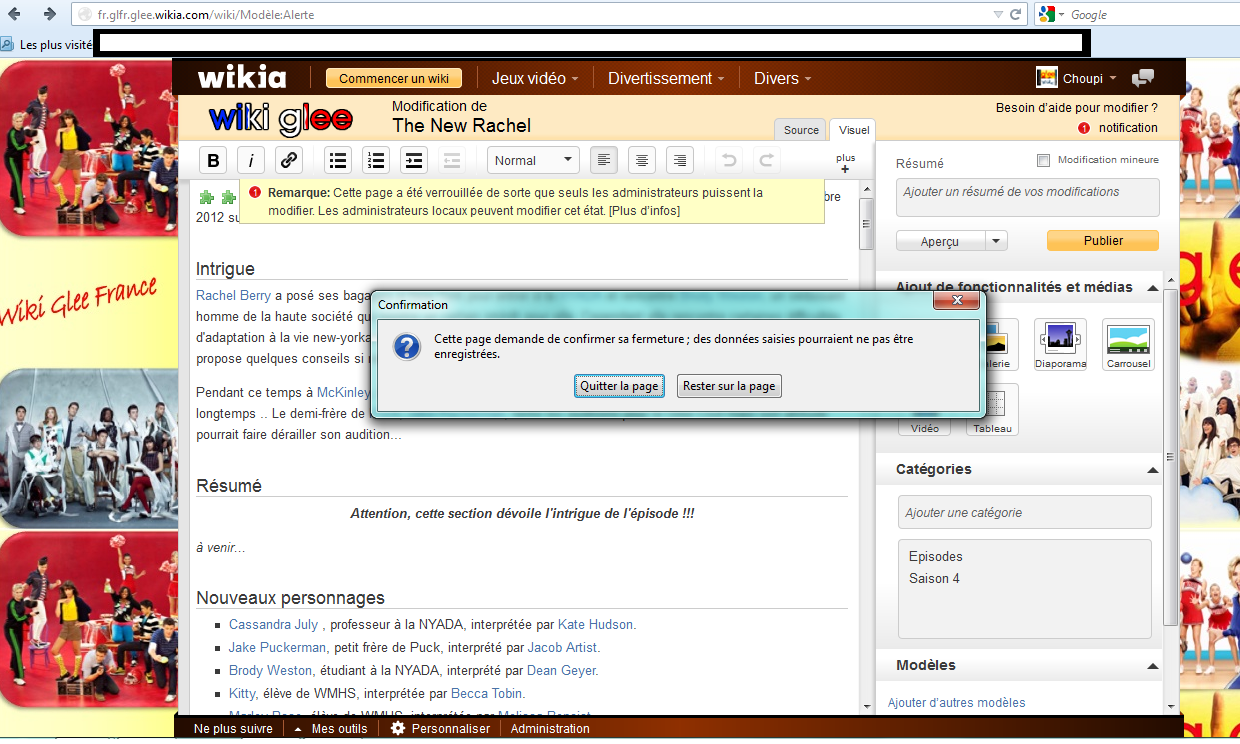Open wiki glee logo homepage
1240x744 pixels.
[x=281, y=120]
